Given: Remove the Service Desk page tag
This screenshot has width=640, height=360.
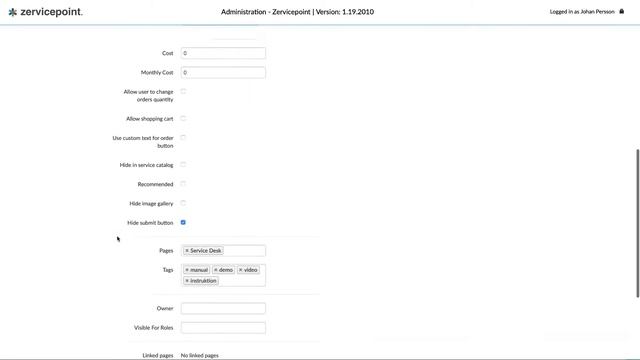Looking at the screenshot, I should 187,251.
